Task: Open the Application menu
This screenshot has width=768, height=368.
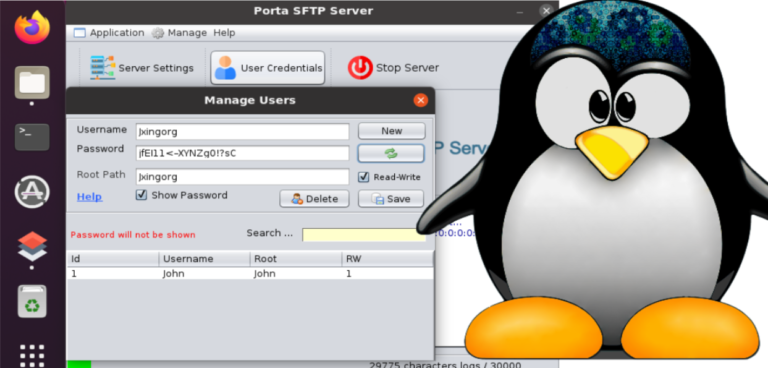Action: click(109, 33)
